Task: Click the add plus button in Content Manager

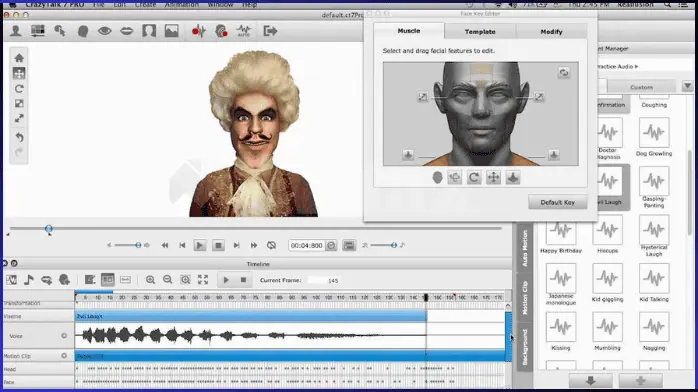Action: (641, 381)
